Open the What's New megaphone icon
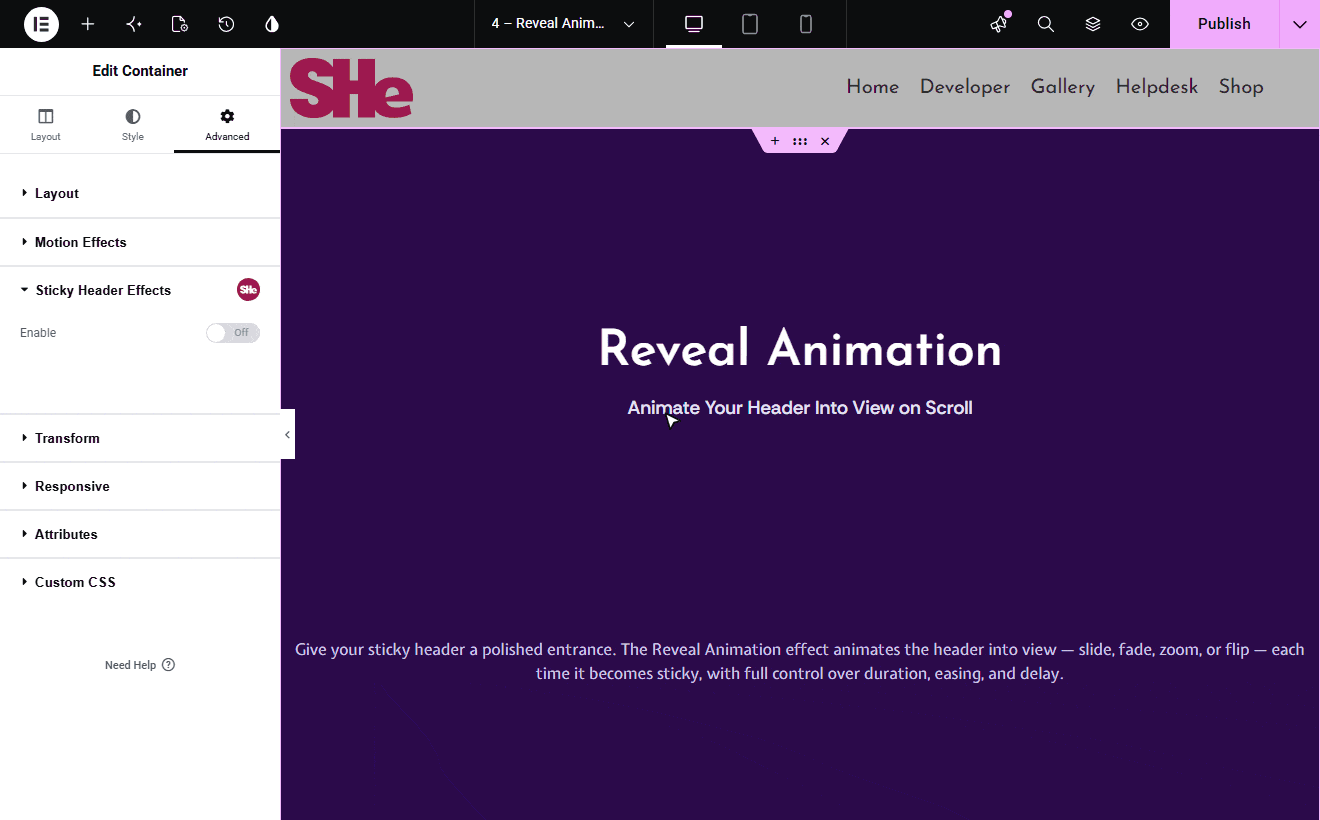The image size is (1320, 820). pos(999,24)
